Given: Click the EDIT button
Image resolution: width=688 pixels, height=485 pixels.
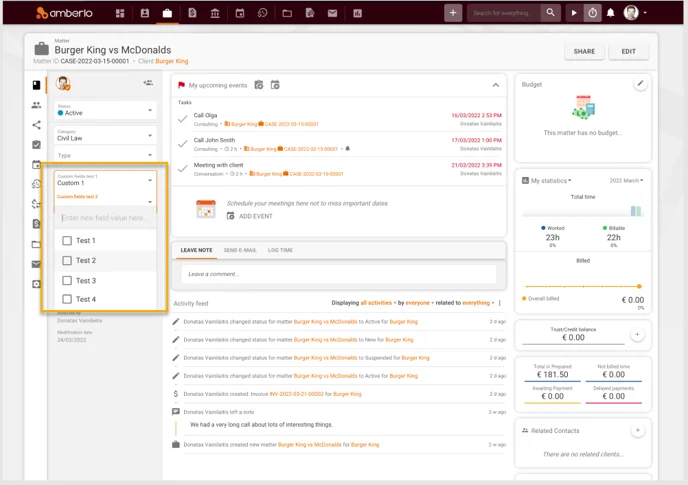Looking at the screenshot, I should coord(628,51).
